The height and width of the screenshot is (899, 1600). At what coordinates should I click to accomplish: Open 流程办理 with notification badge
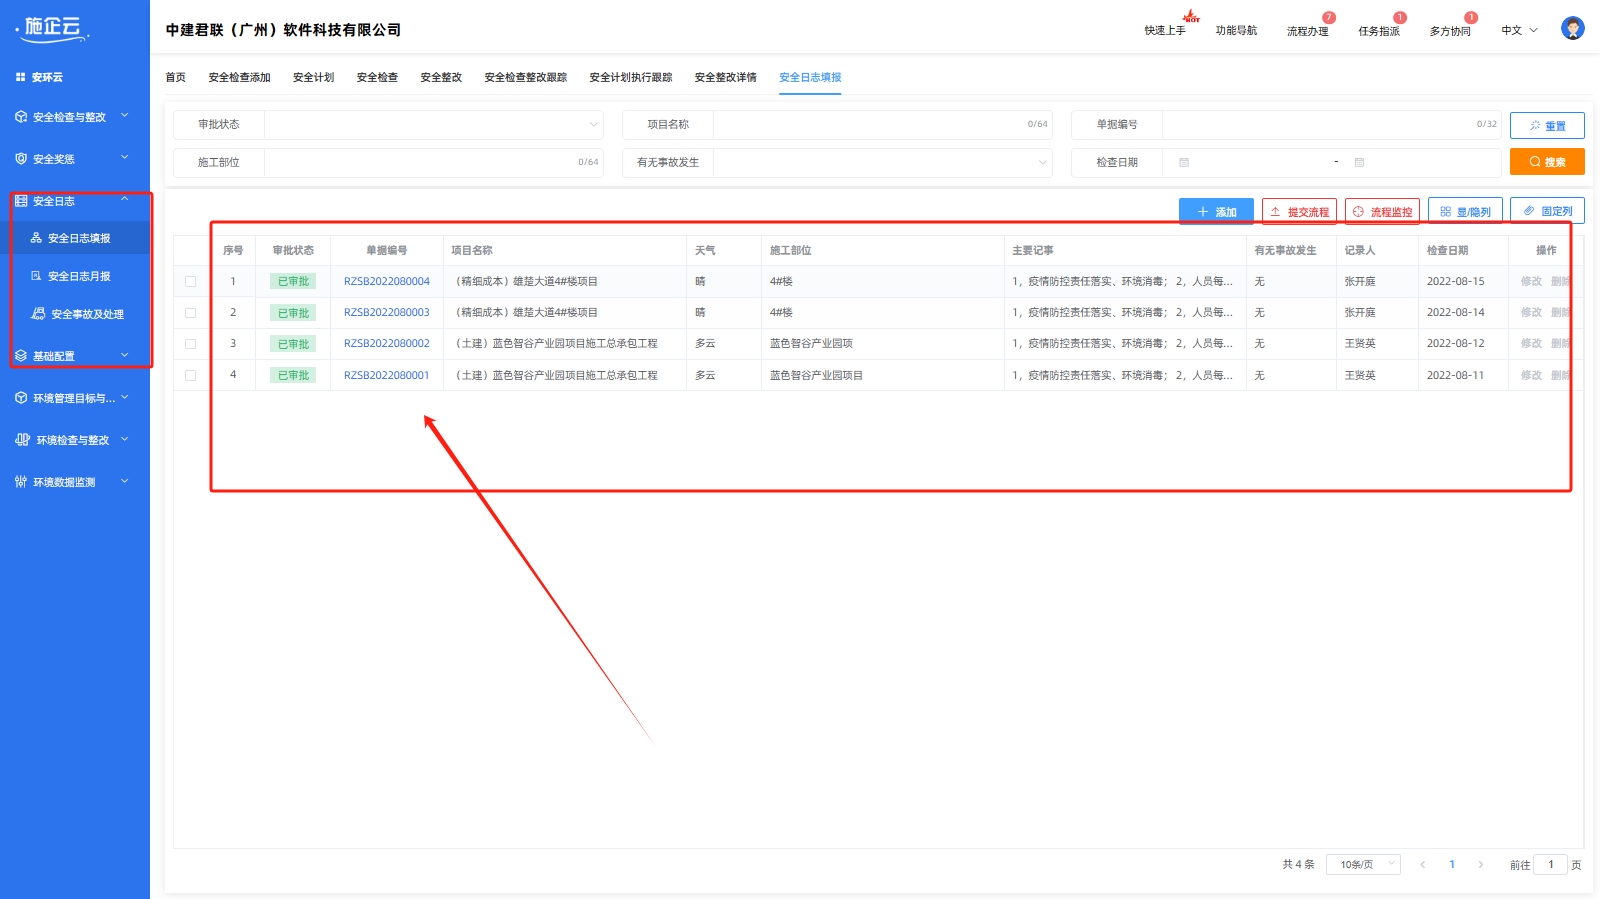pos(1307,31)
